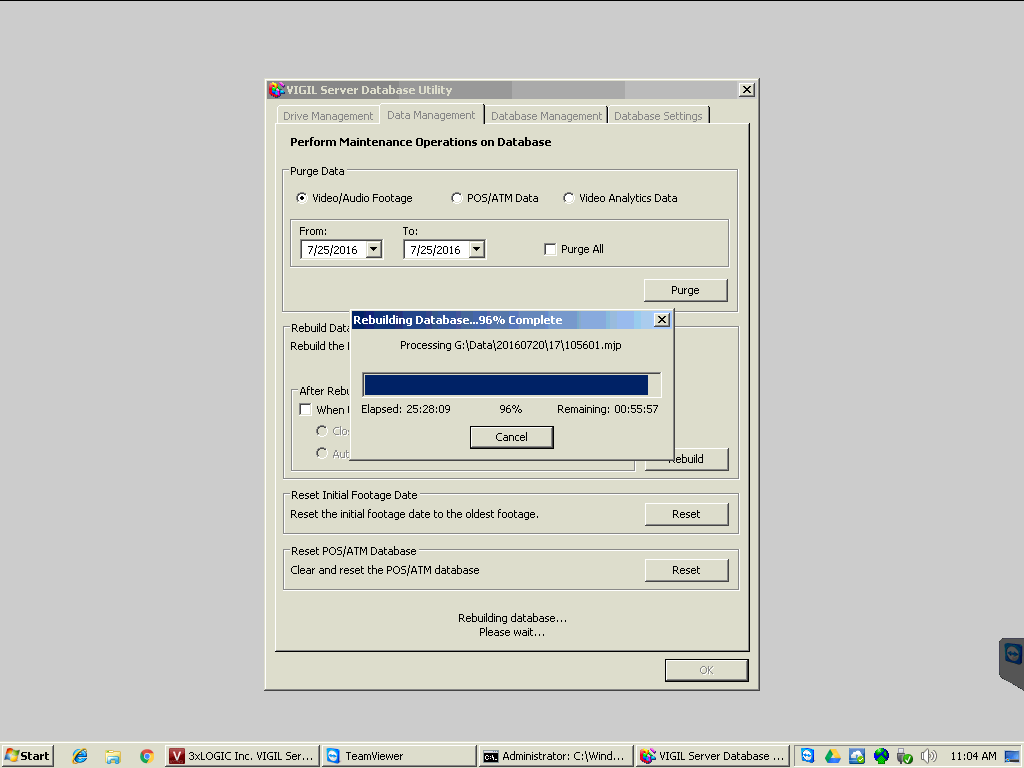Close the Rebuilding Database progress dialog

click(662, 319)
